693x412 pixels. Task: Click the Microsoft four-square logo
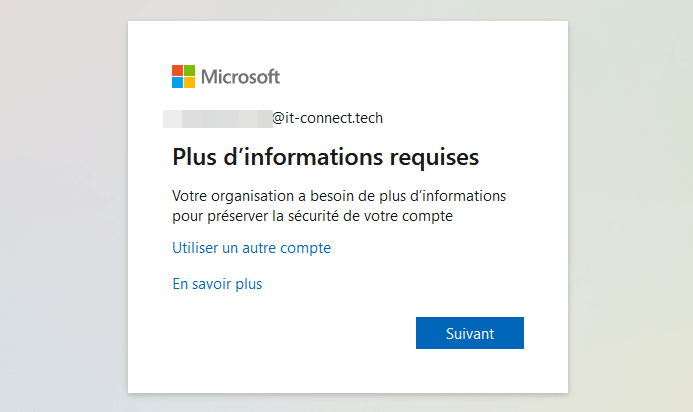click(184, 77)
